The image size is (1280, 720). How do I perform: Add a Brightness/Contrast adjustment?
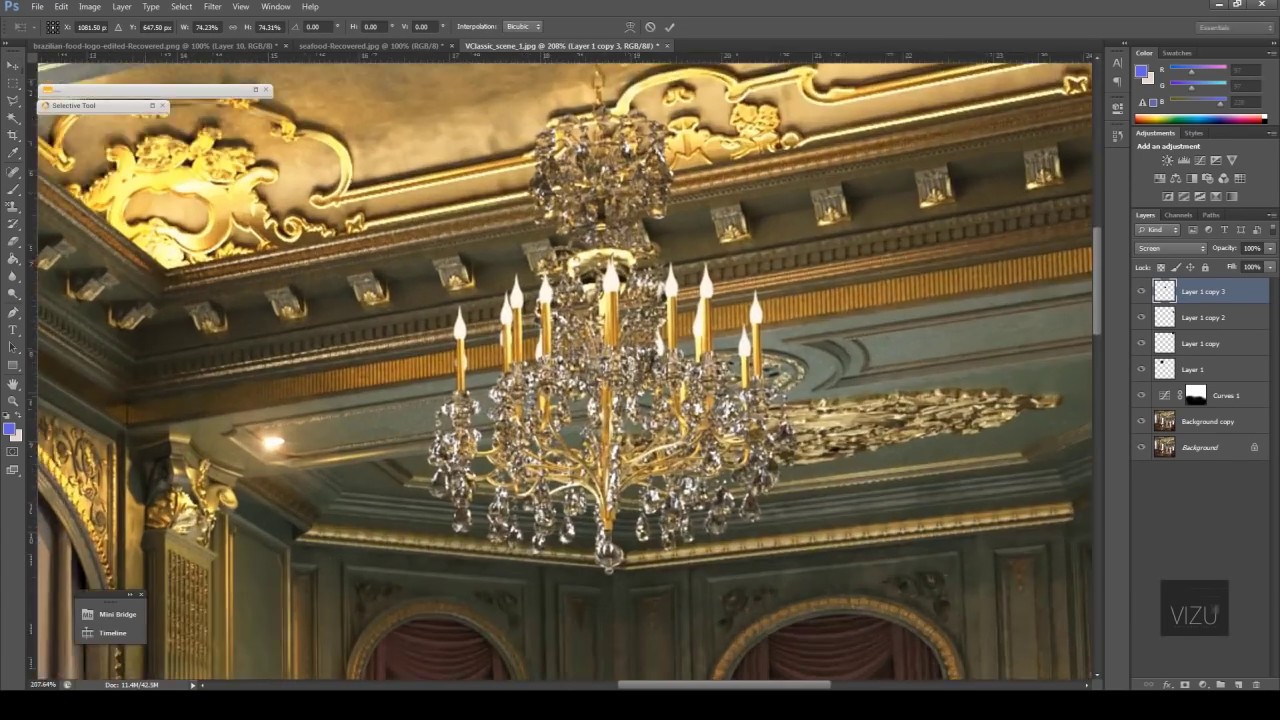click(1167, 160)
